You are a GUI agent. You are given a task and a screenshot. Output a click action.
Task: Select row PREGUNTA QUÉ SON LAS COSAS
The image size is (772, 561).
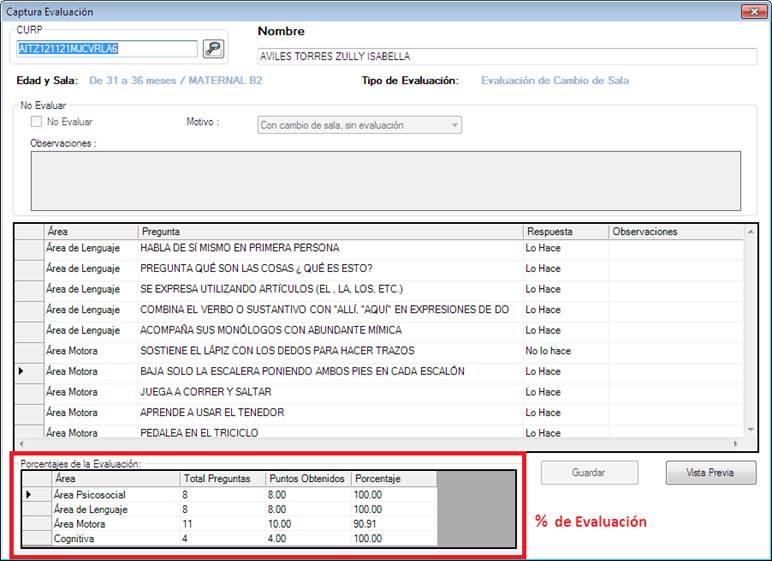[379, 269]
